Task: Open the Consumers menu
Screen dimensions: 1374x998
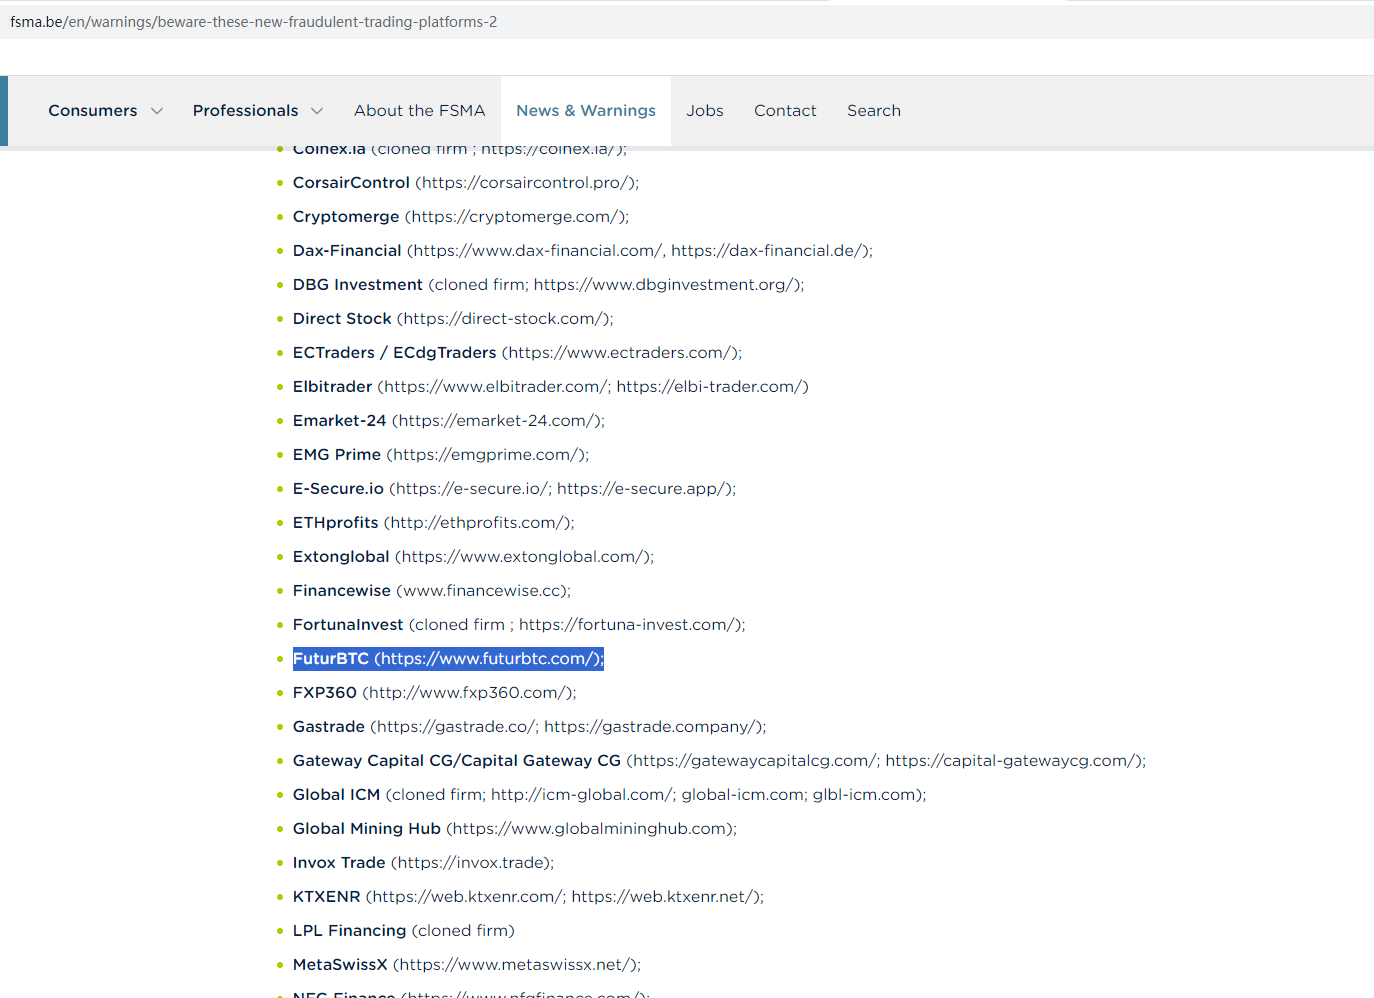Action: tap(93, 111)
